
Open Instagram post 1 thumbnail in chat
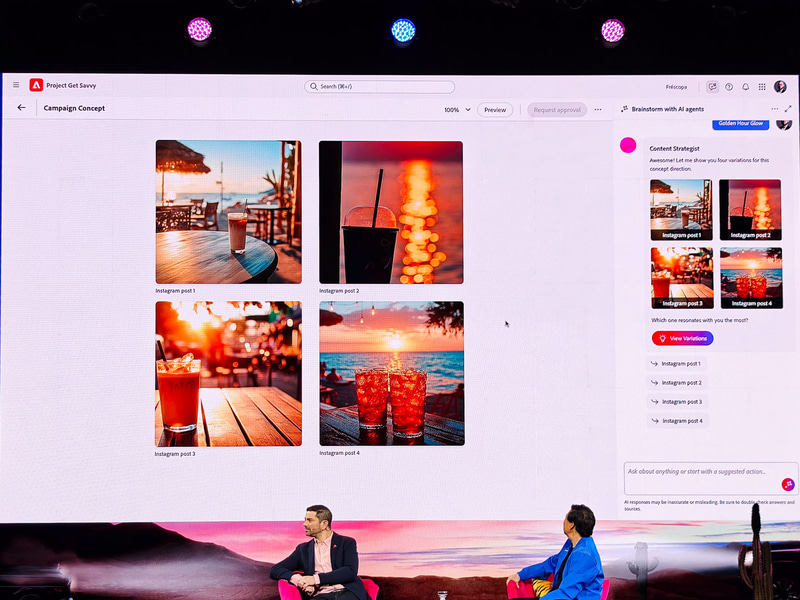coord(681,210)
